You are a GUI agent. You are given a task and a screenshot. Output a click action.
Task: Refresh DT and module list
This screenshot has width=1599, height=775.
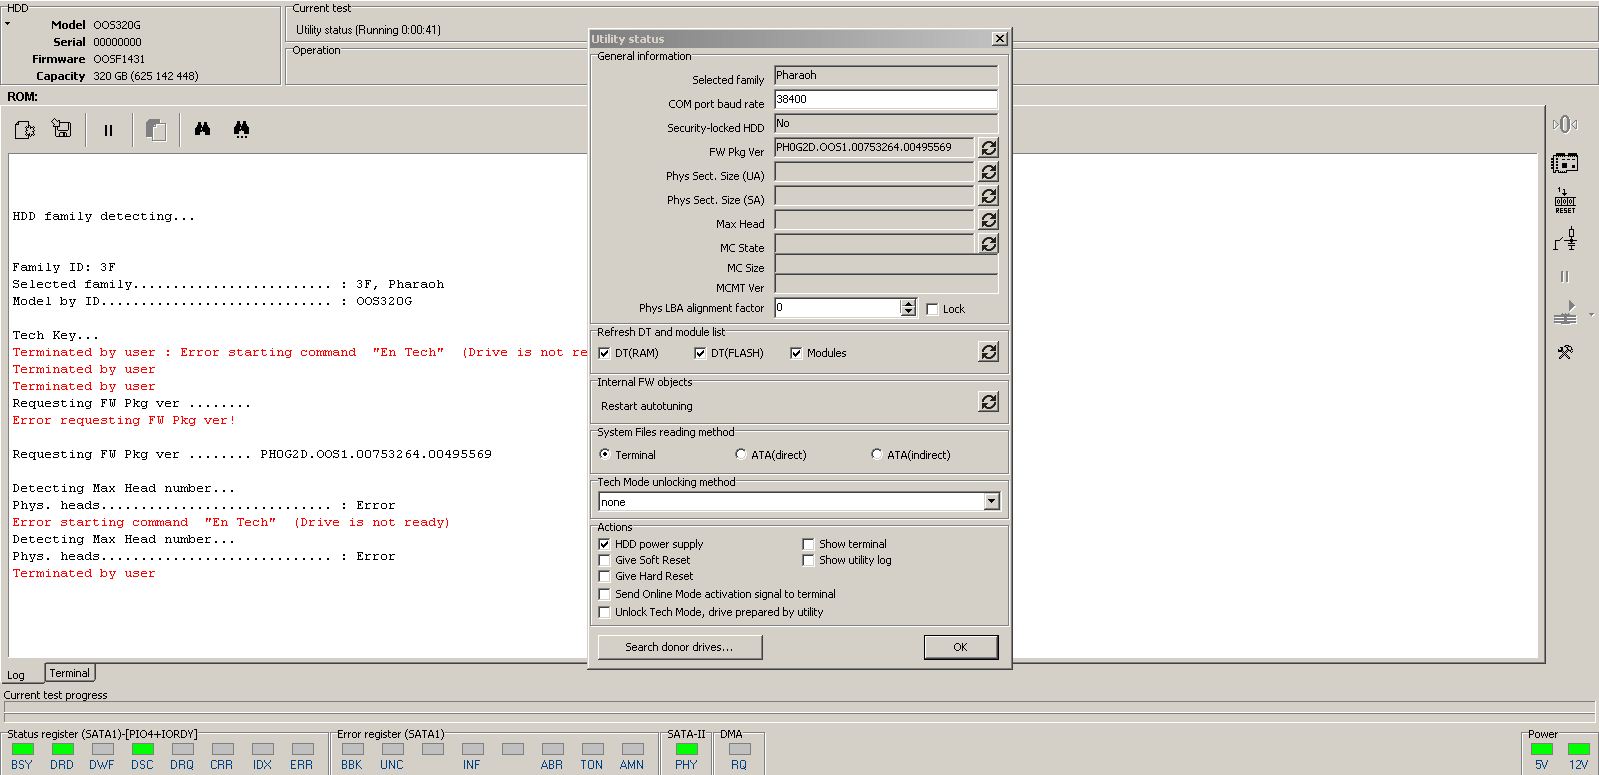988,352
